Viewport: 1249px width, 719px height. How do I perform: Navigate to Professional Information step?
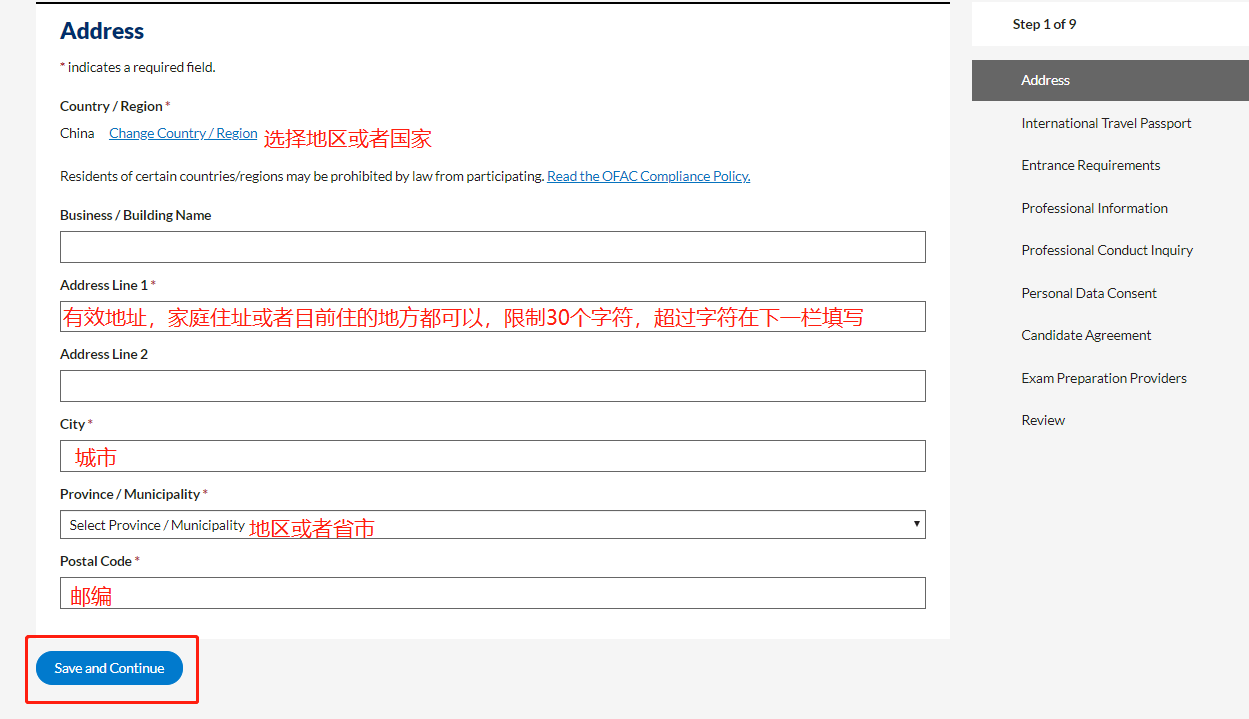coord(1094,208)
